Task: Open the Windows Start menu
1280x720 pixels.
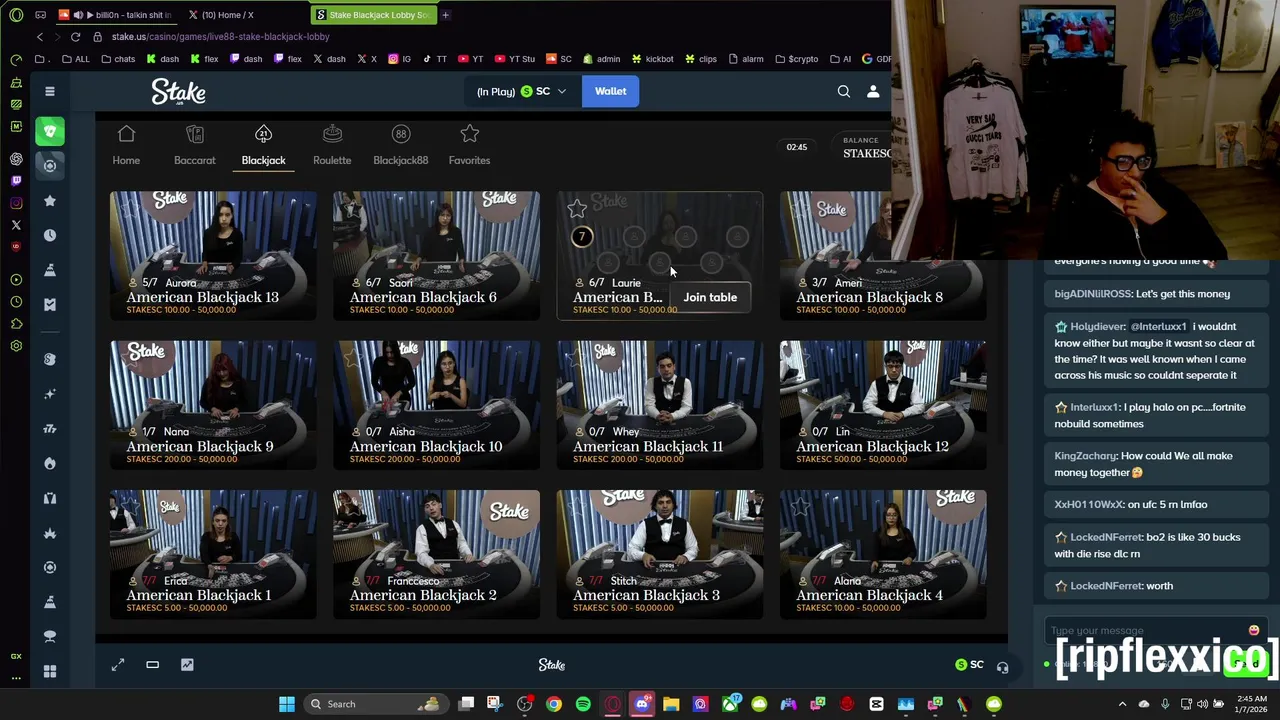Action: [x=287, y=704]
